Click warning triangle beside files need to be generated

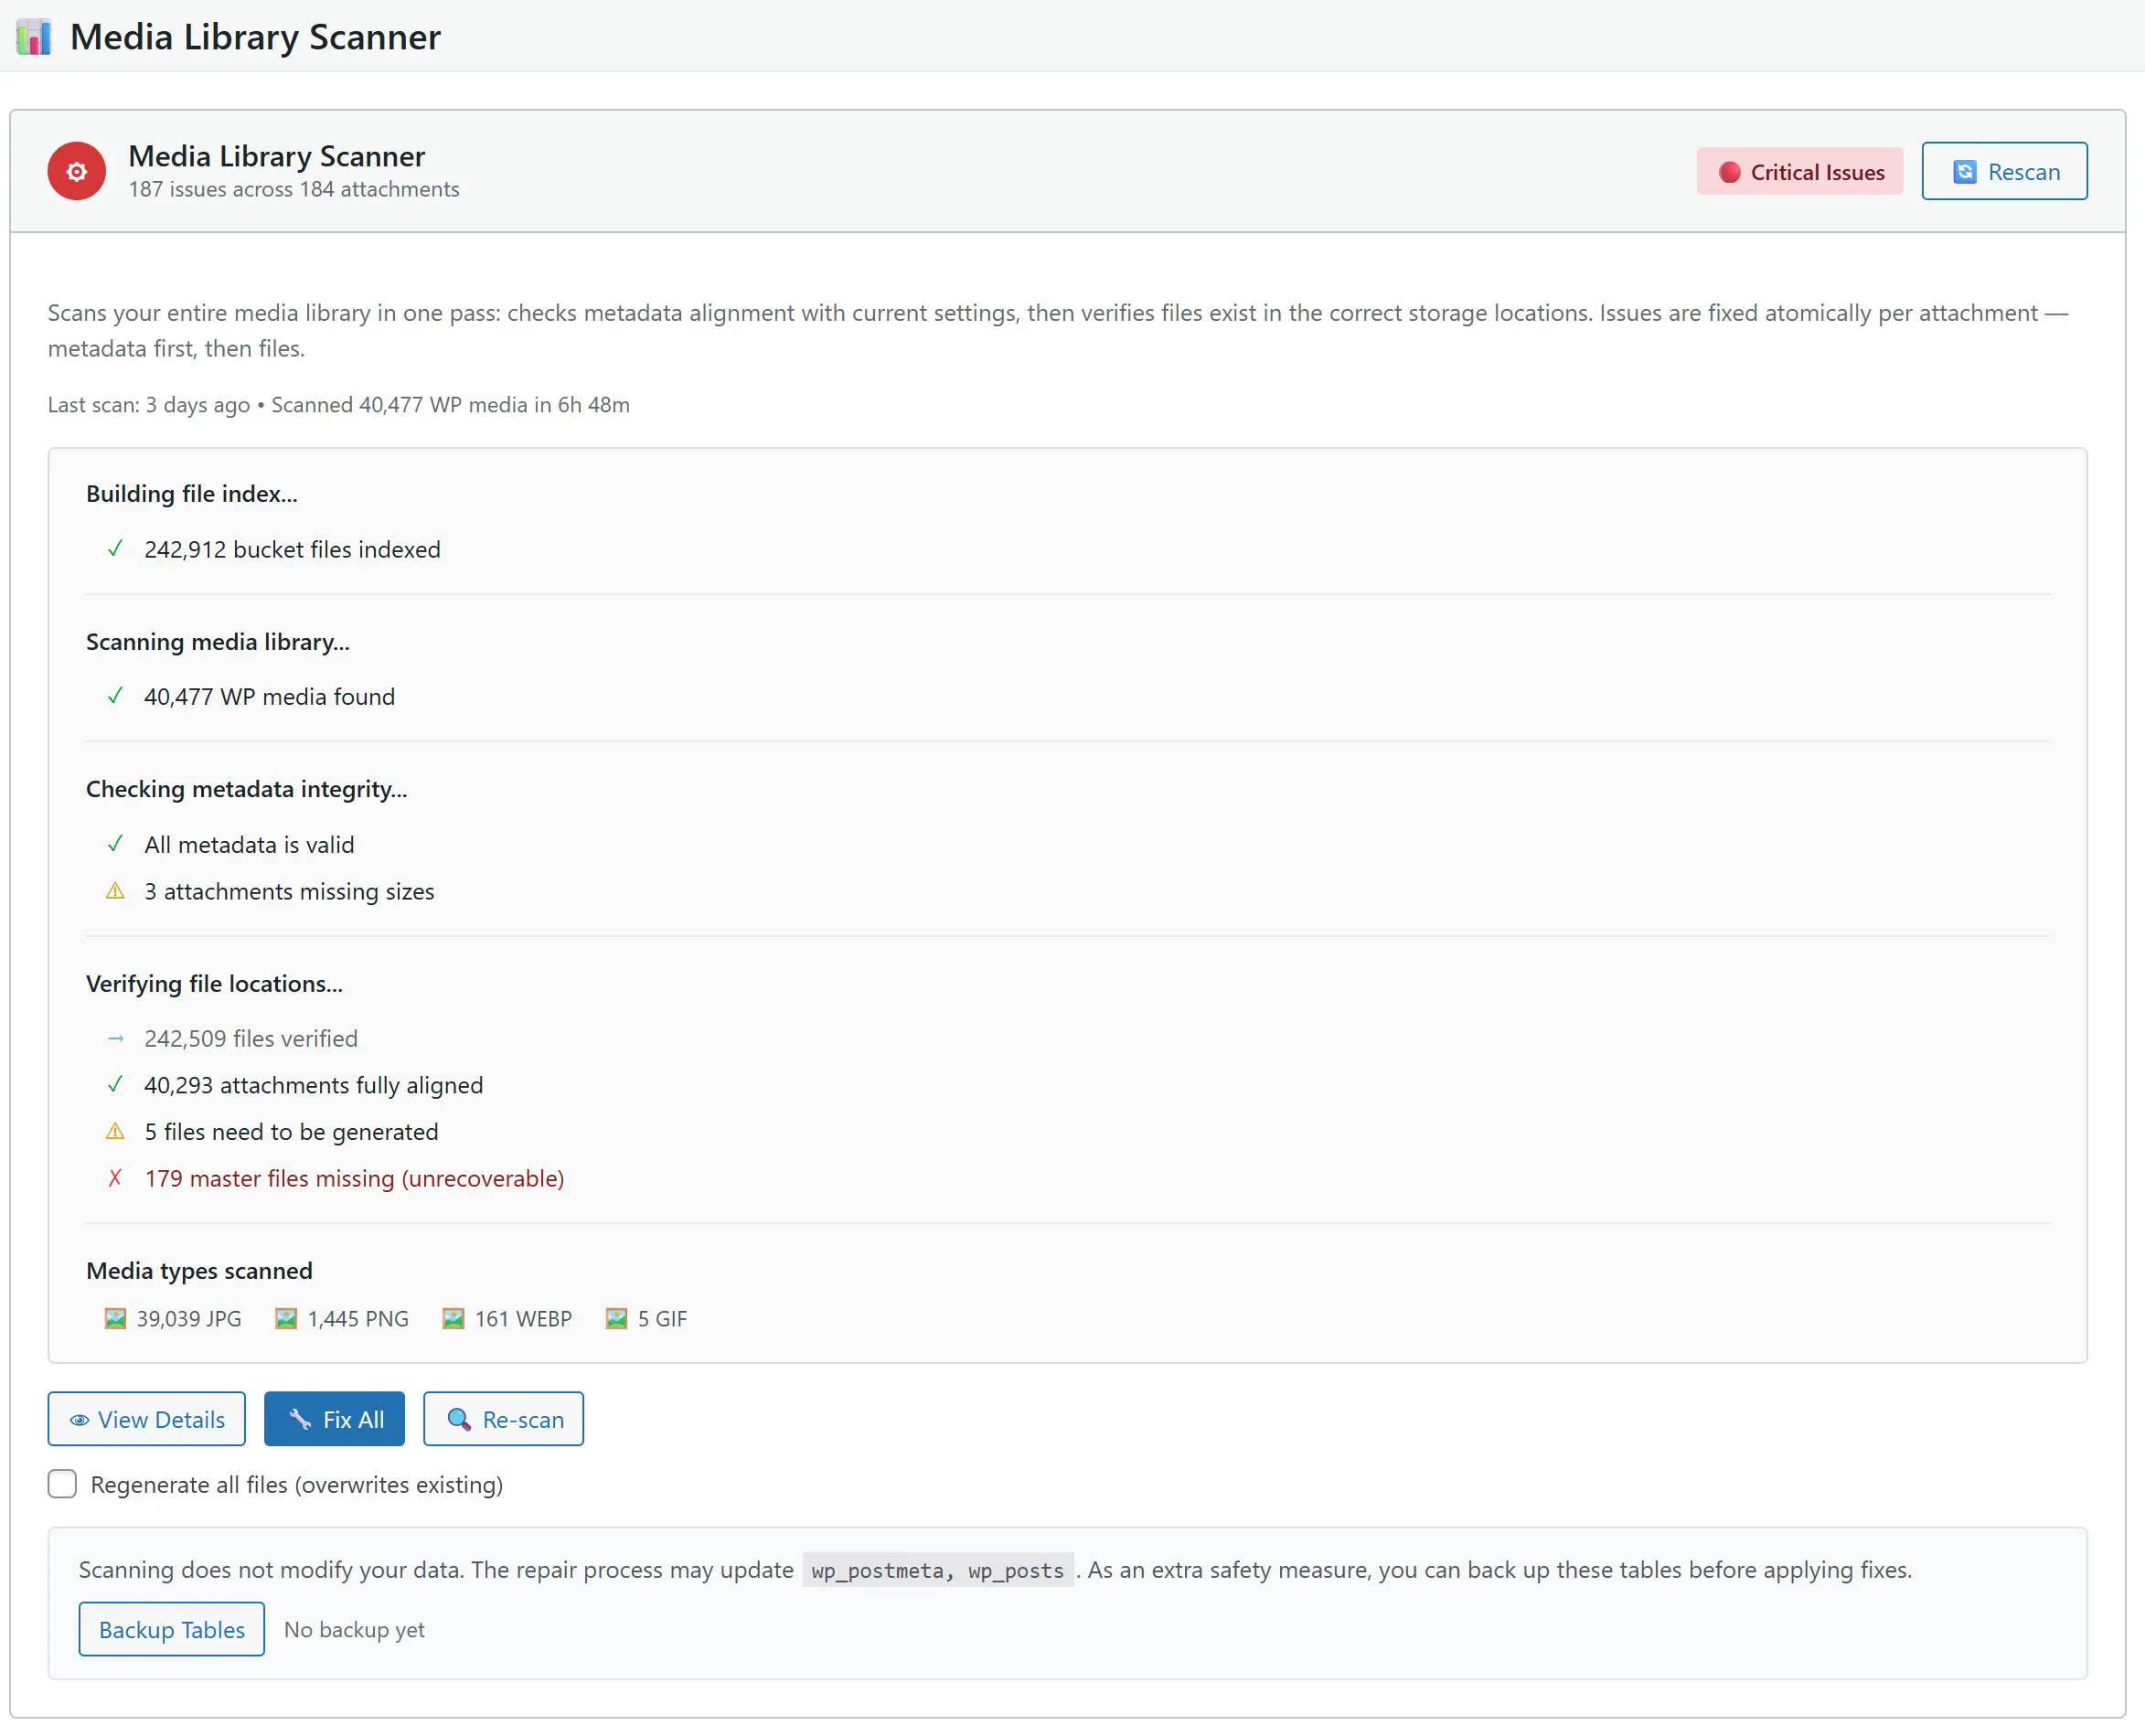(115, 1131)
